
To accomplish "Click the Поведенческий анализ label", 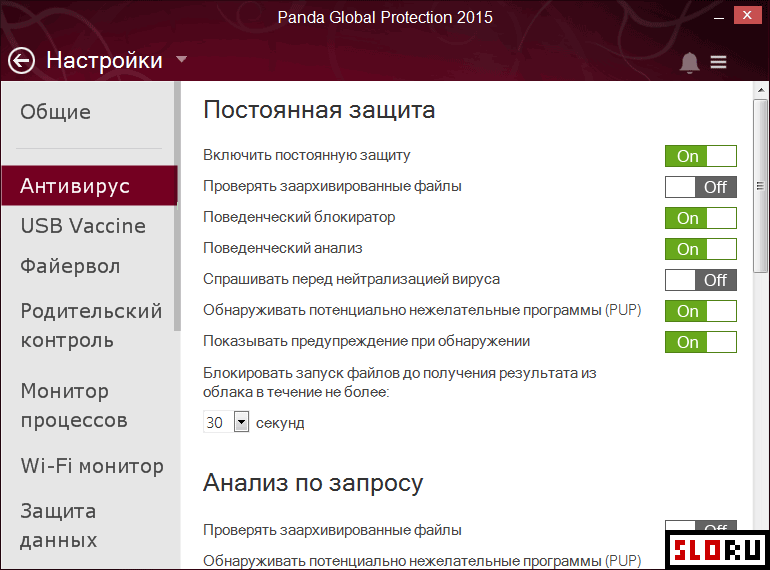I will tap(283, 248).
